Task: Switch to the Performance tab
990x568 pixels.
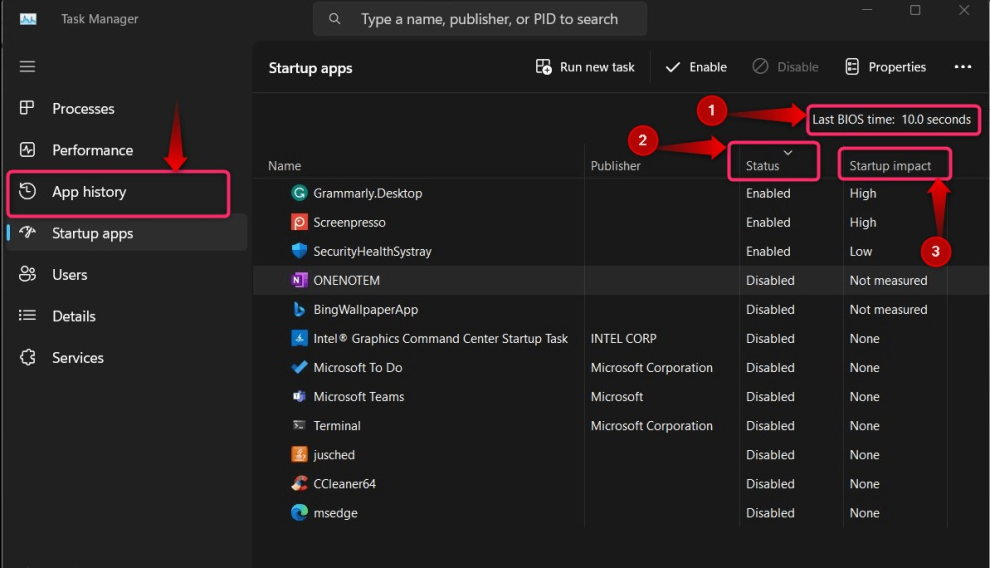Action: pyautogui.click(x=92, y=150)
